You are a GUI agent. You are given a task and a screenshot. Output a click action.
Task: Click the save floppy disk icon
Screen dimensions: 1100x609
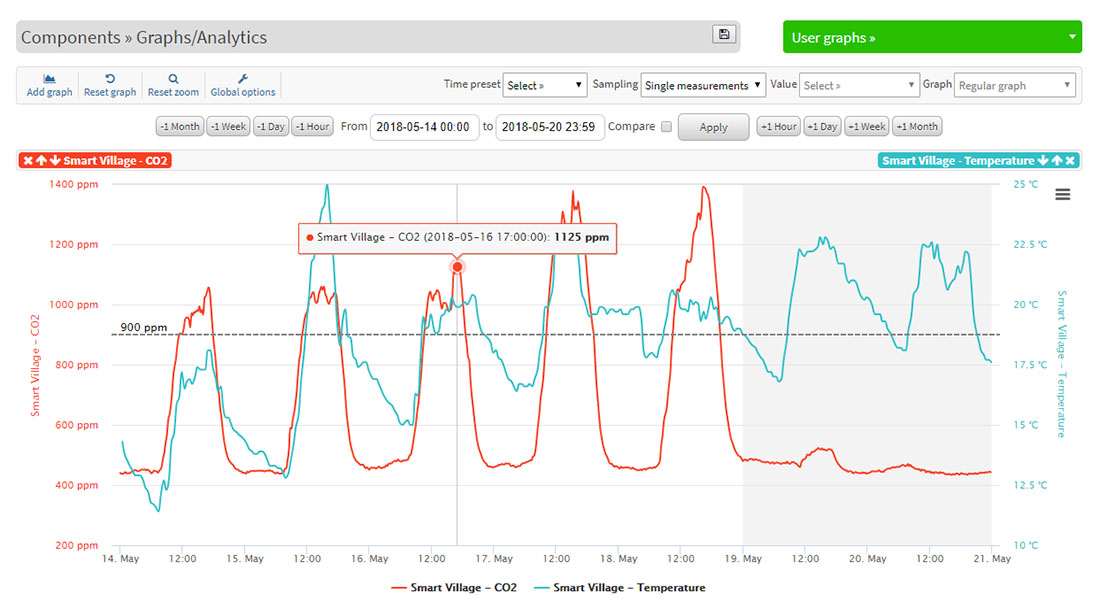coord(723,35)
